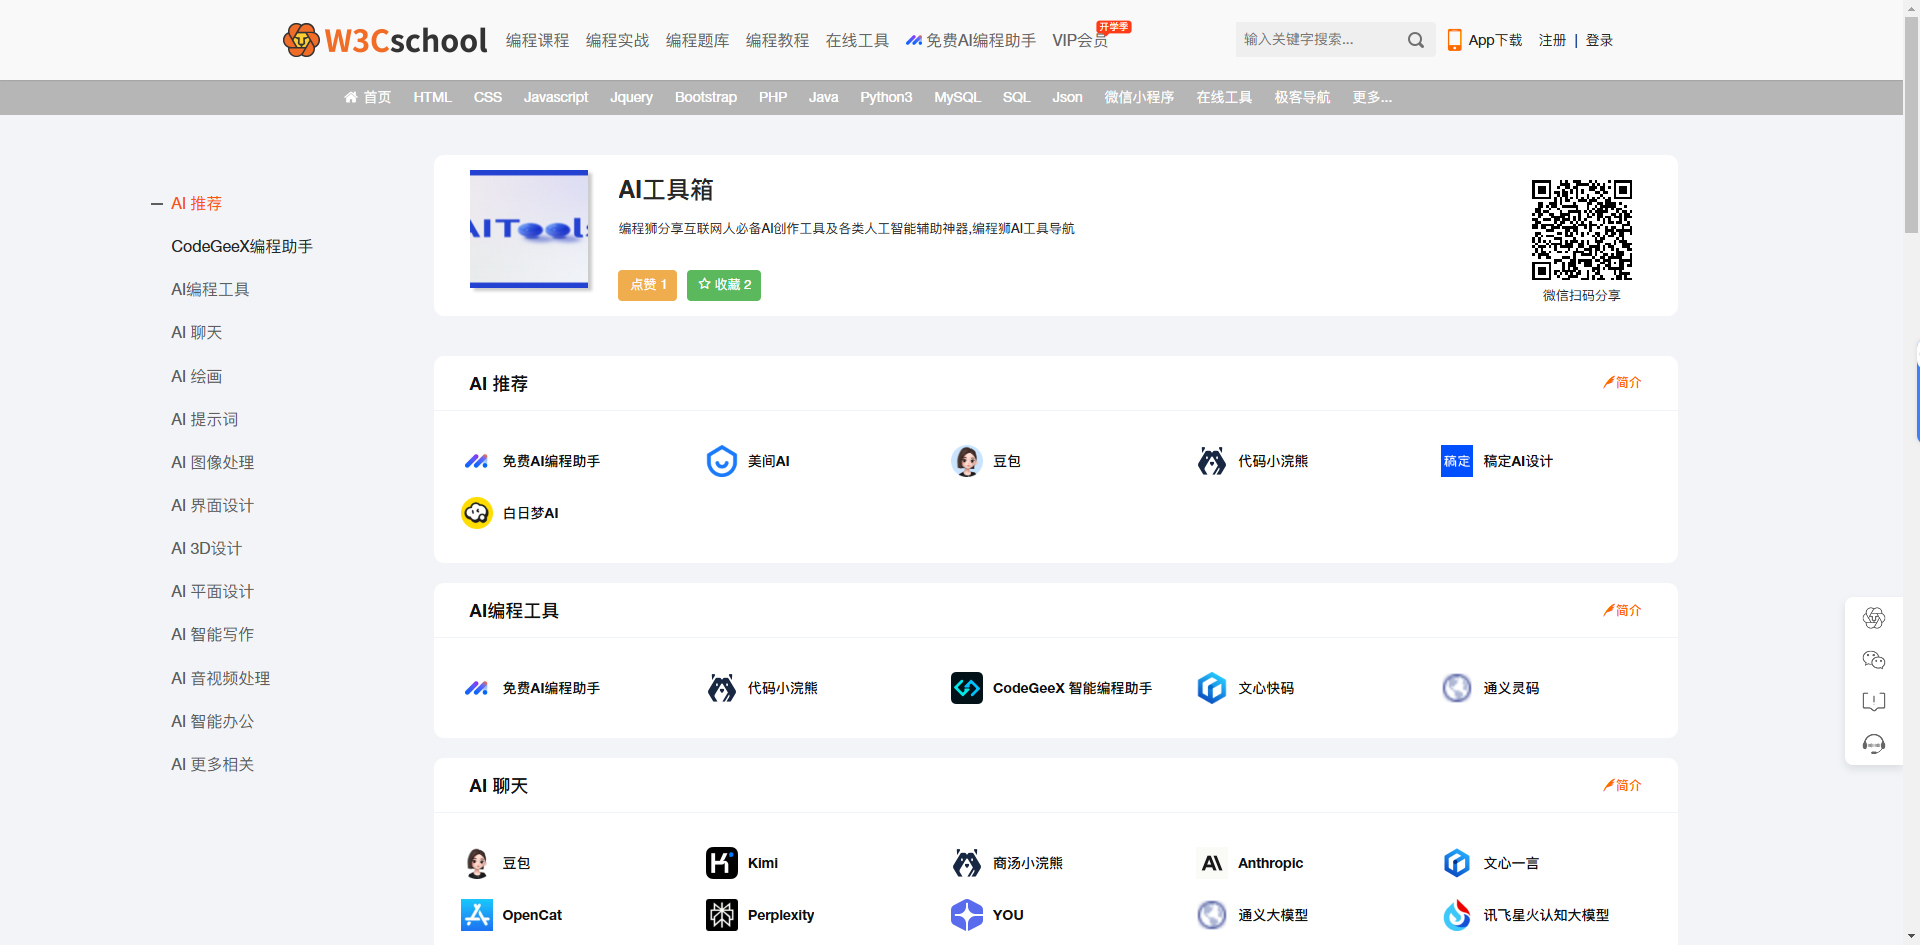This screenshot has width=1920, height=945.
Task: Click the 商汤小浣熊 icon
Action: pos(966,863)
